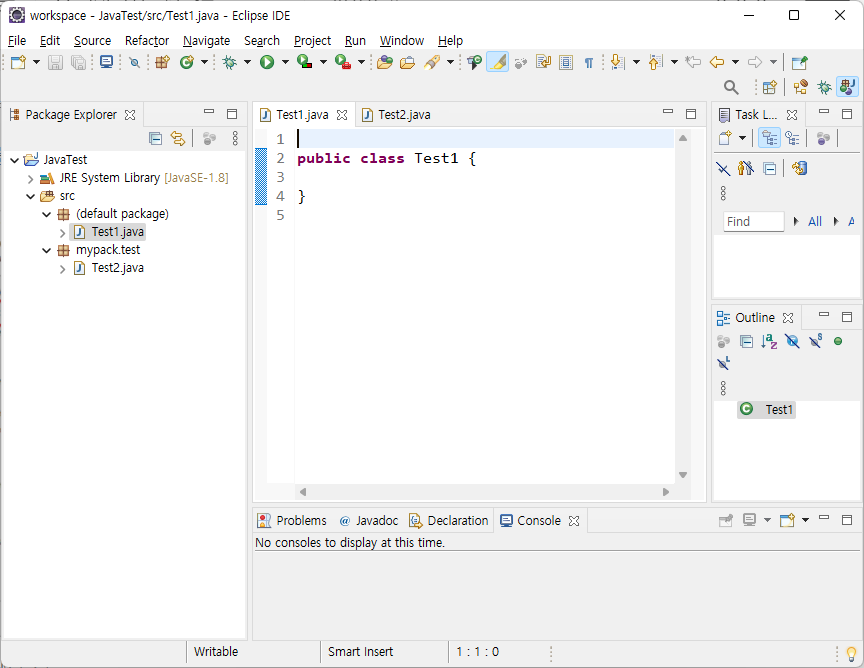Click the Next Annotation arrow icon
The height and width of the screenshot is (668, 864).
pyautogui.click(x=618, y=62)
